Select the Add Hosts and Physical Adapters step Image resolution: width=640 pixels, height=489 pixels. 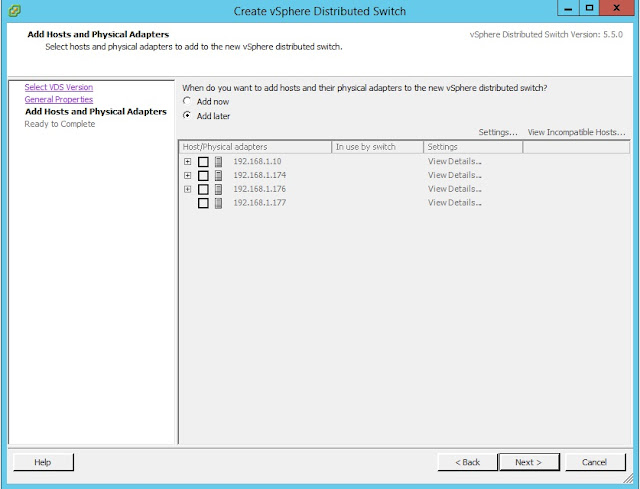pyautogui.click(x=96, y=111)
